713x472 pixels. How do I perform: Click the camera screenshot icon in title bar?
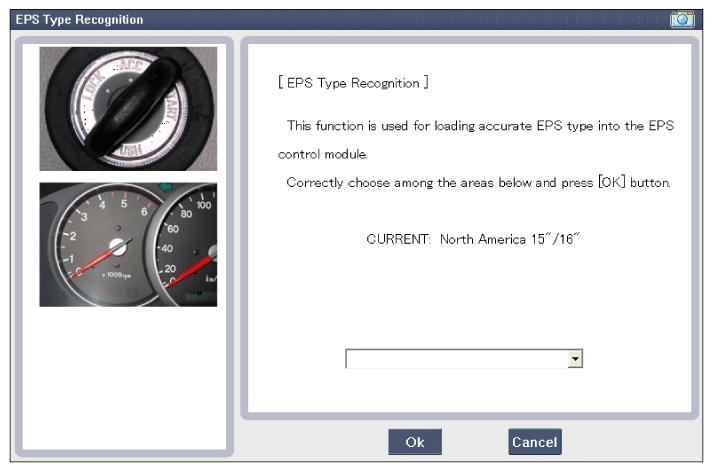click(682, 19)
